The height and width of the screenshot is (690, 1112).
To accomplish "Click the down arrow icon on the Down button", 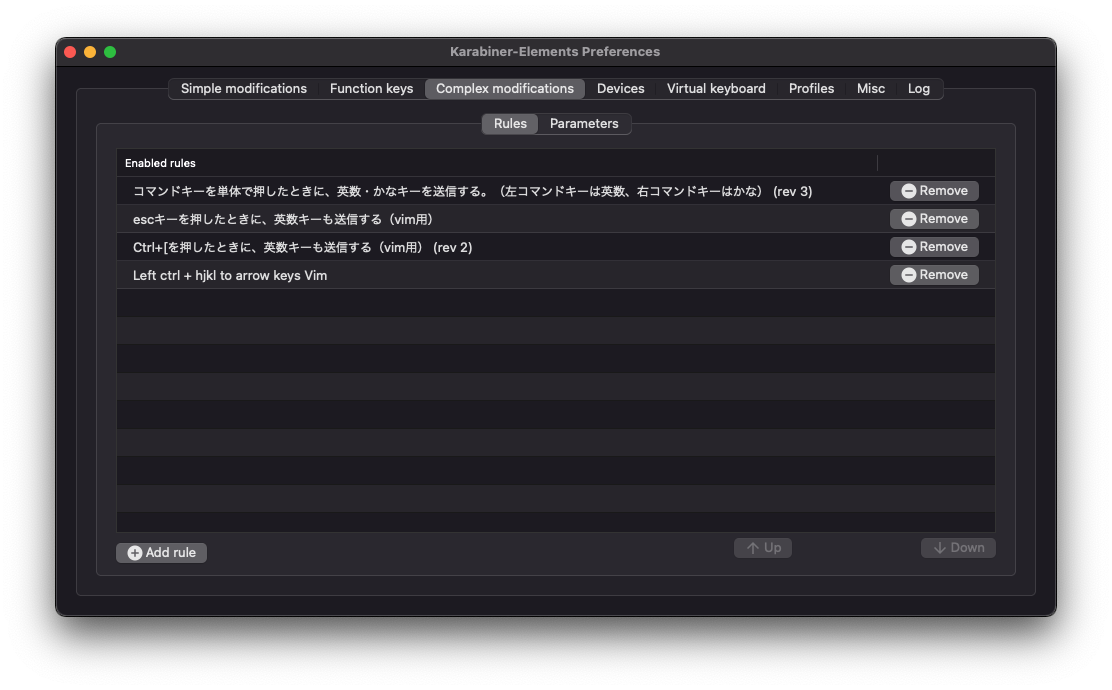I will point(941,547).
